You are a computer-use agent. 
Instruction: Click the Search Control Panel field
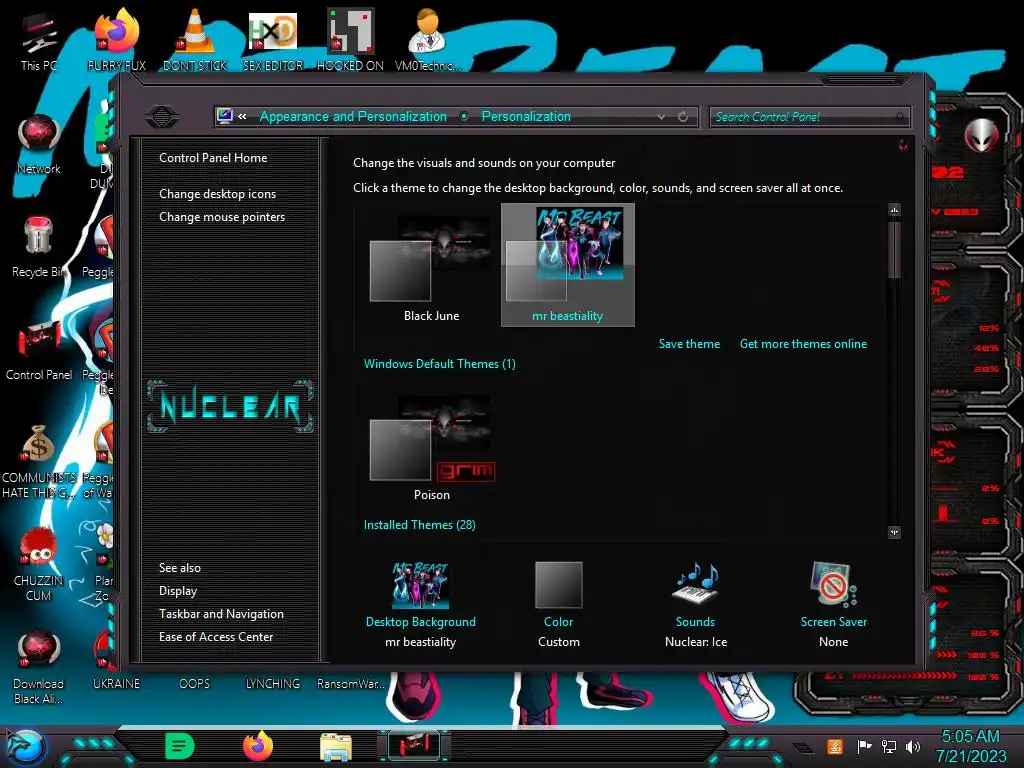click(809, 117)
